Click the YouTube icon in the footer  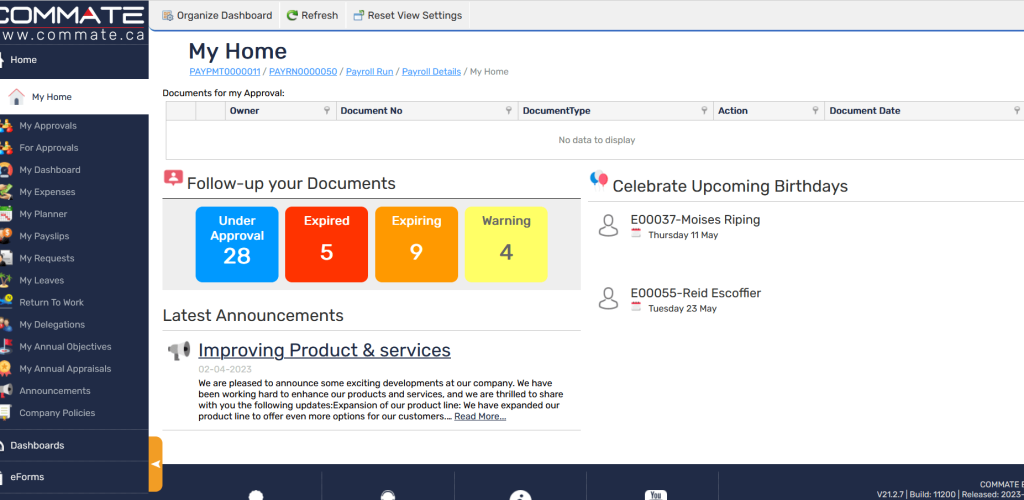(x=656, y=495)
